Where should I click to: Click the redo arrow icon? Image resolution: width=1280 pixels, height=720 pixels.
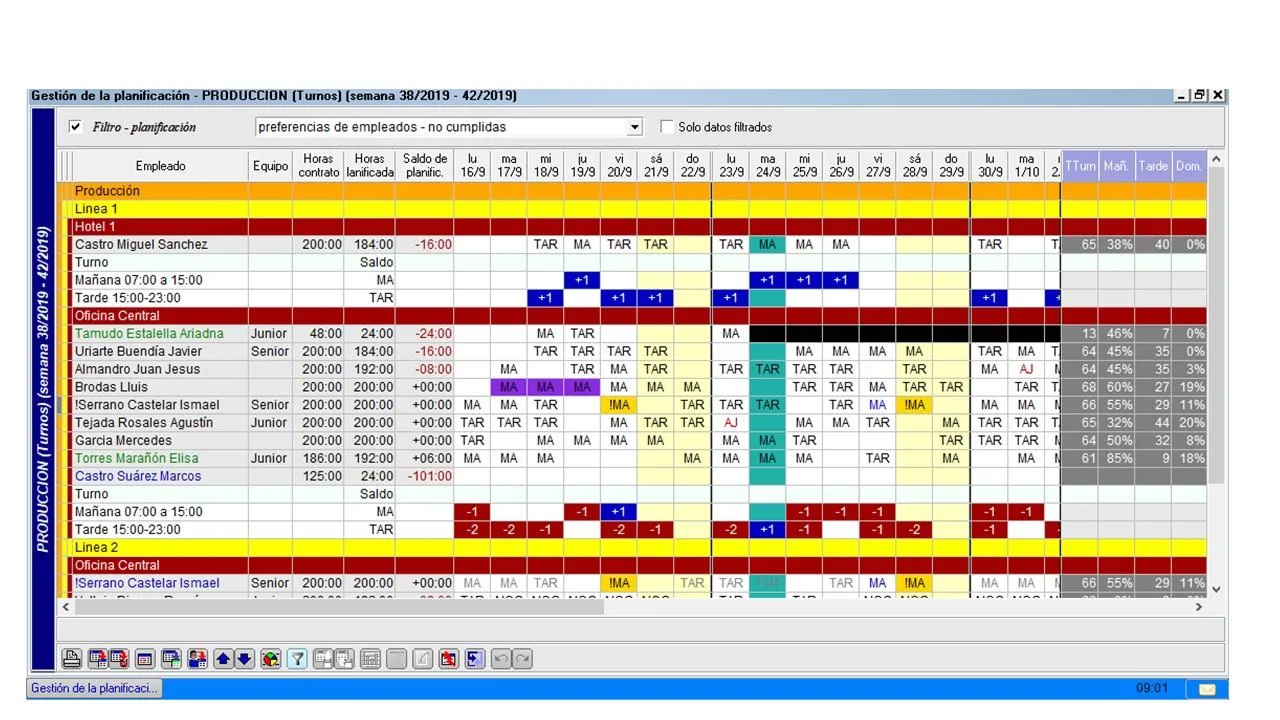tap(522, 659)
